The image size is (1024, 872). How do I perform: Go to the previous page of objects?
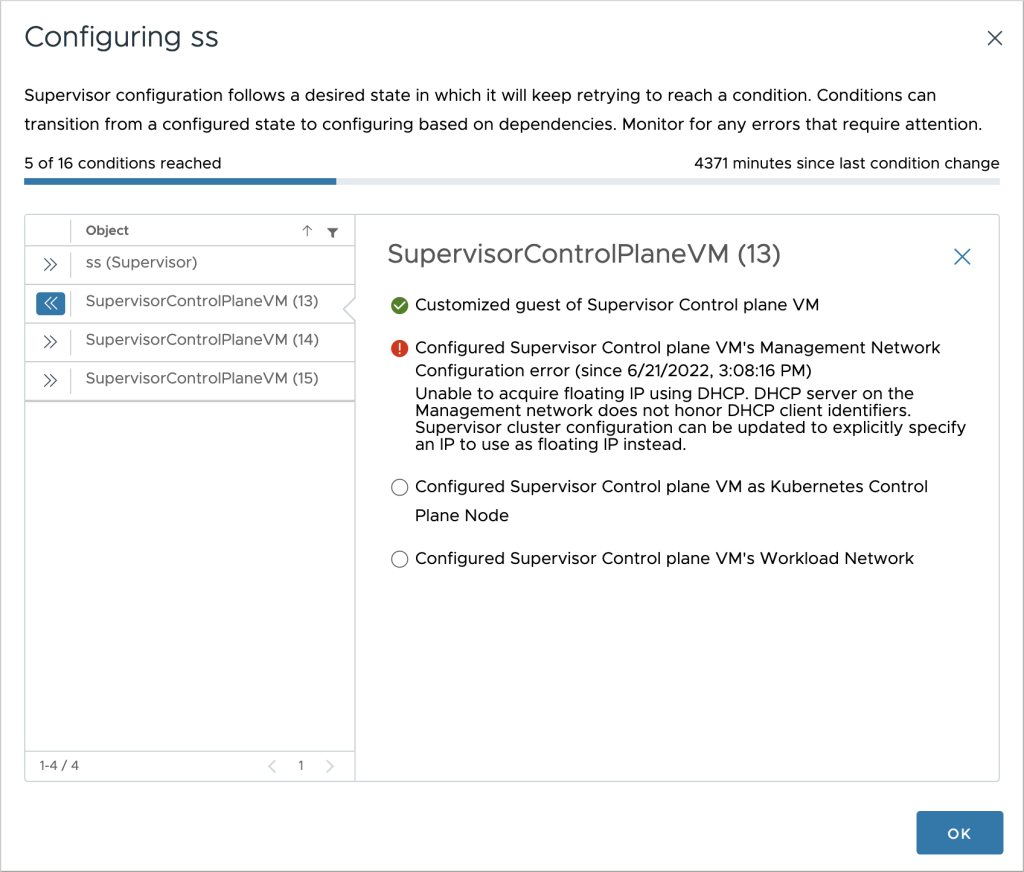(272, 766)
